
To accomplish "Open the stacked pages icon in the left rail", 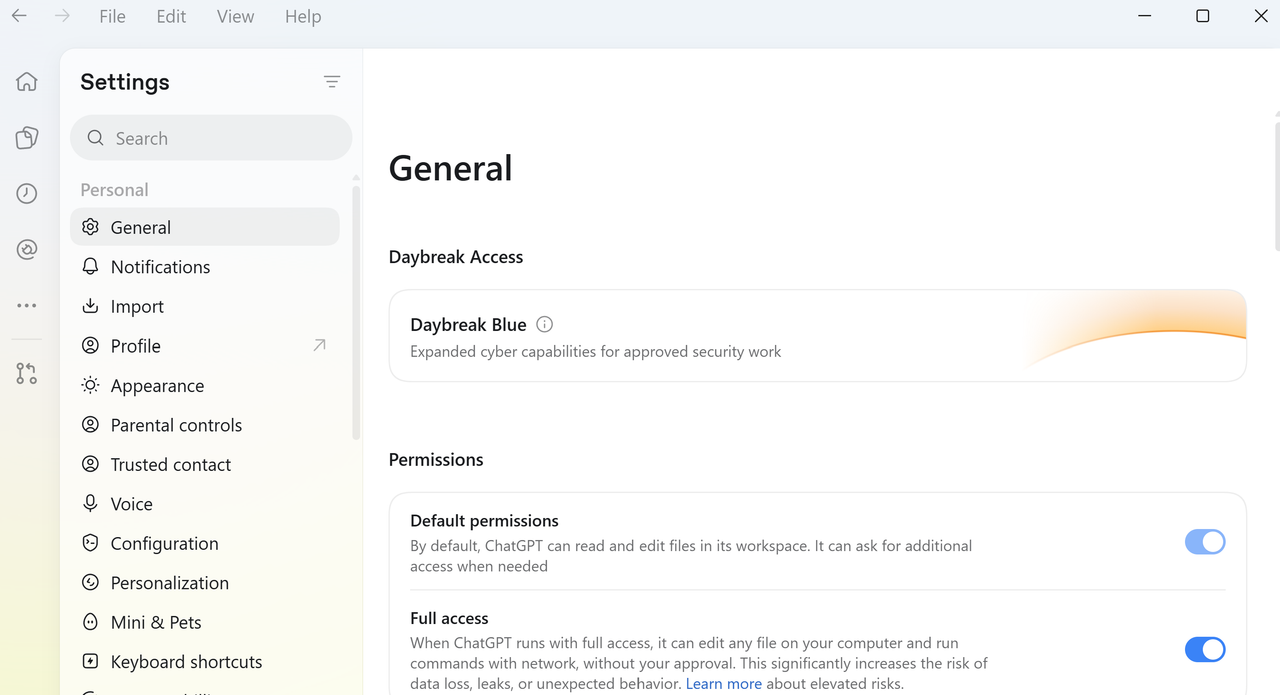I will (x=27, y=138).
